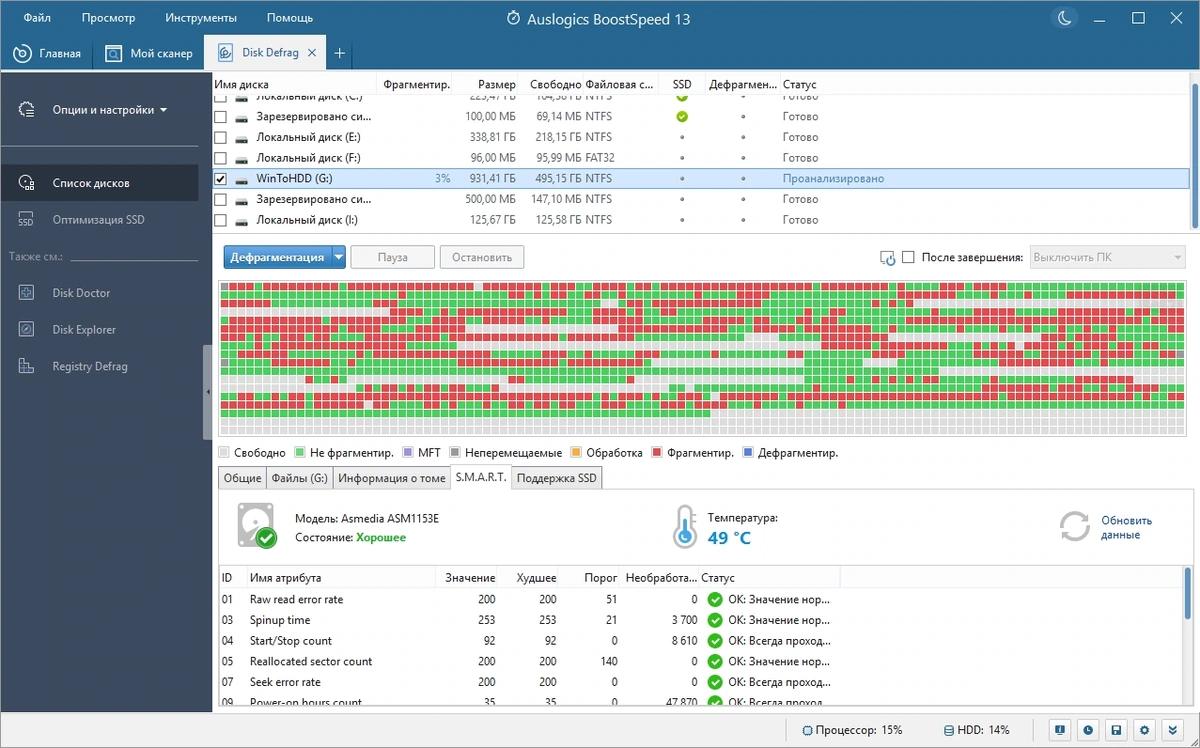Expand status bar with double chevron button

(x=1175, y=731)
